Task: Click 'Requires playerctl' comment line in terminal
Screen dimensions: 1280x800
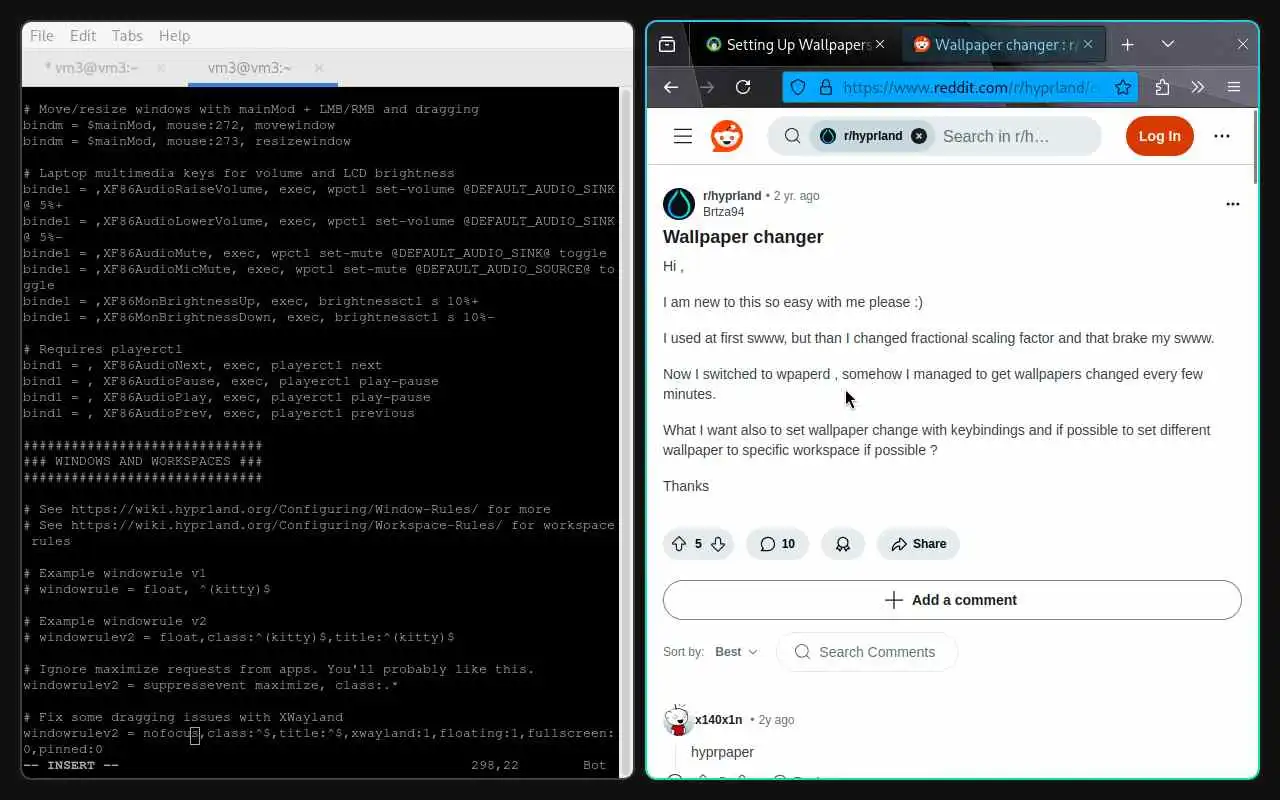Action: coord(103,349)
